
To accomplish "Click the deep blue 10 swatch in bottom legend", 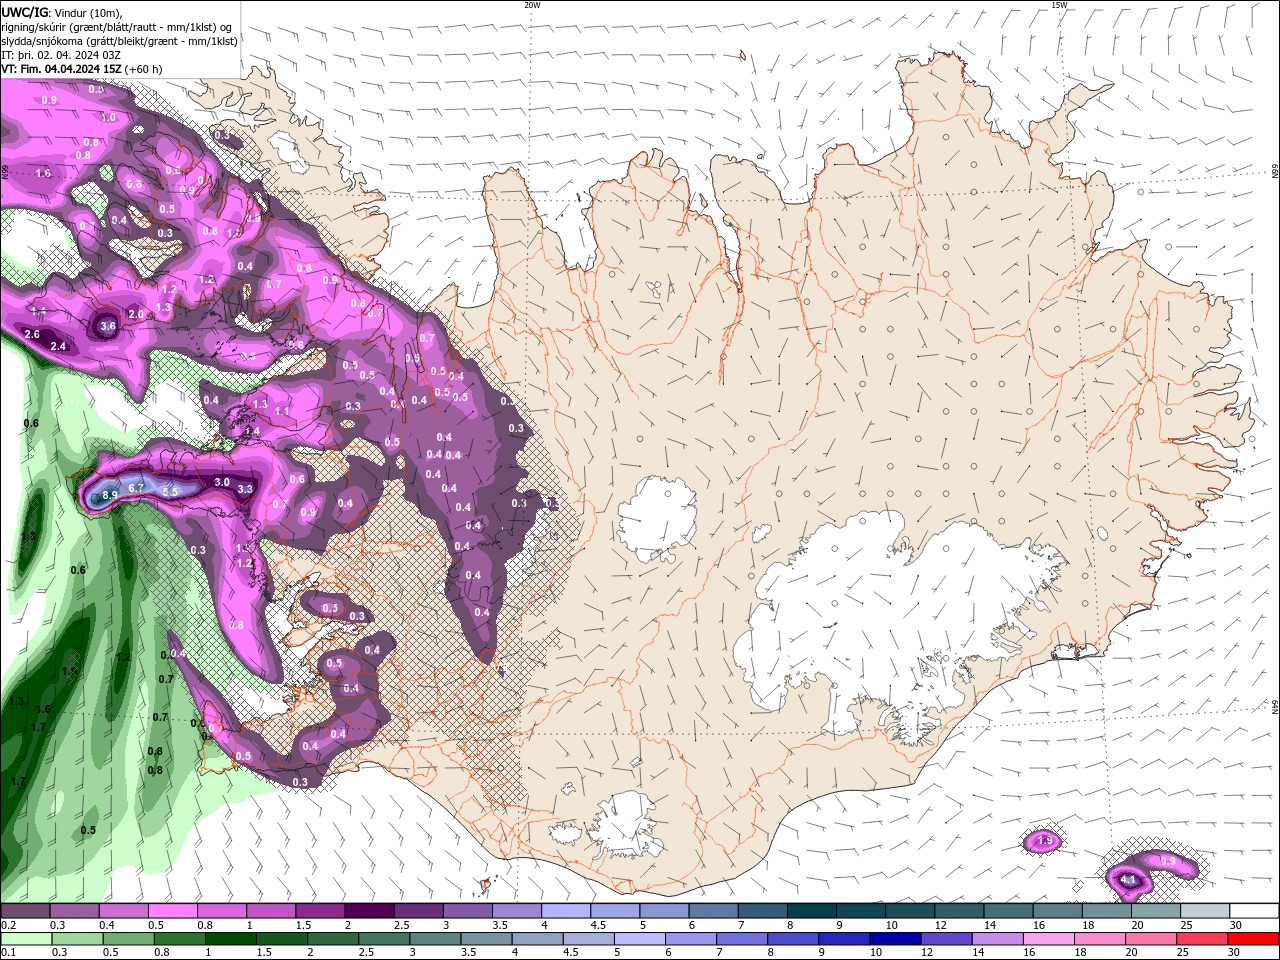I will 894,939.
